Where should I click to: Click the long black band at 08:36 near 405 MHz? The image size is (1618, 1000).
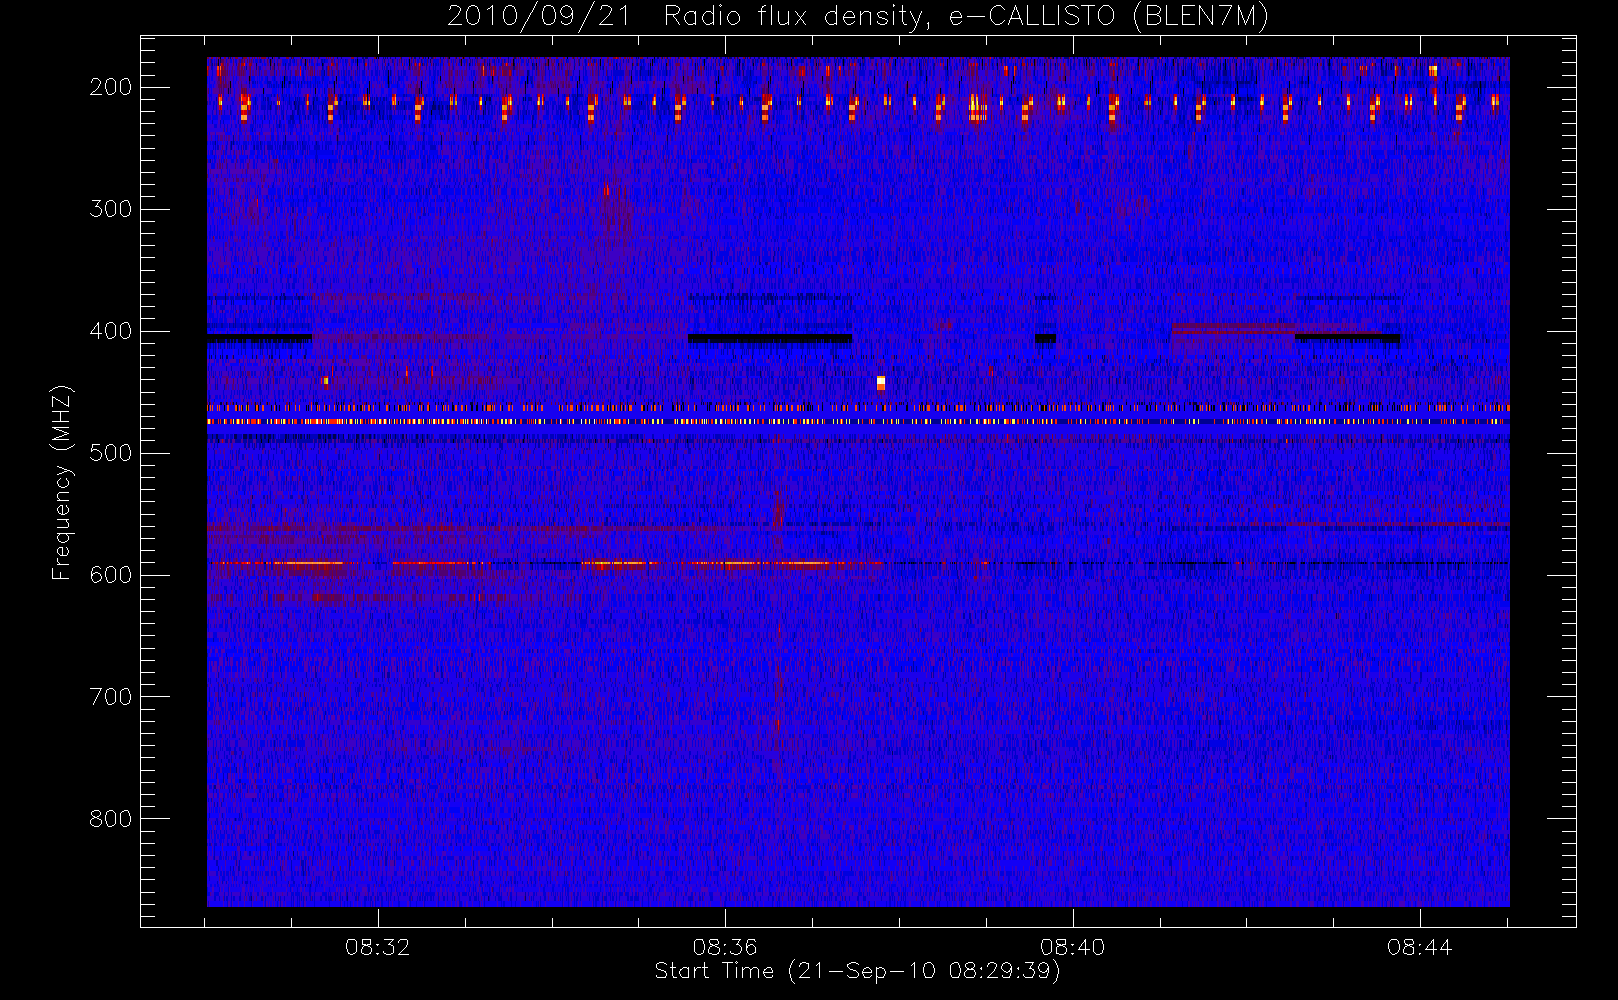point(770,338)
